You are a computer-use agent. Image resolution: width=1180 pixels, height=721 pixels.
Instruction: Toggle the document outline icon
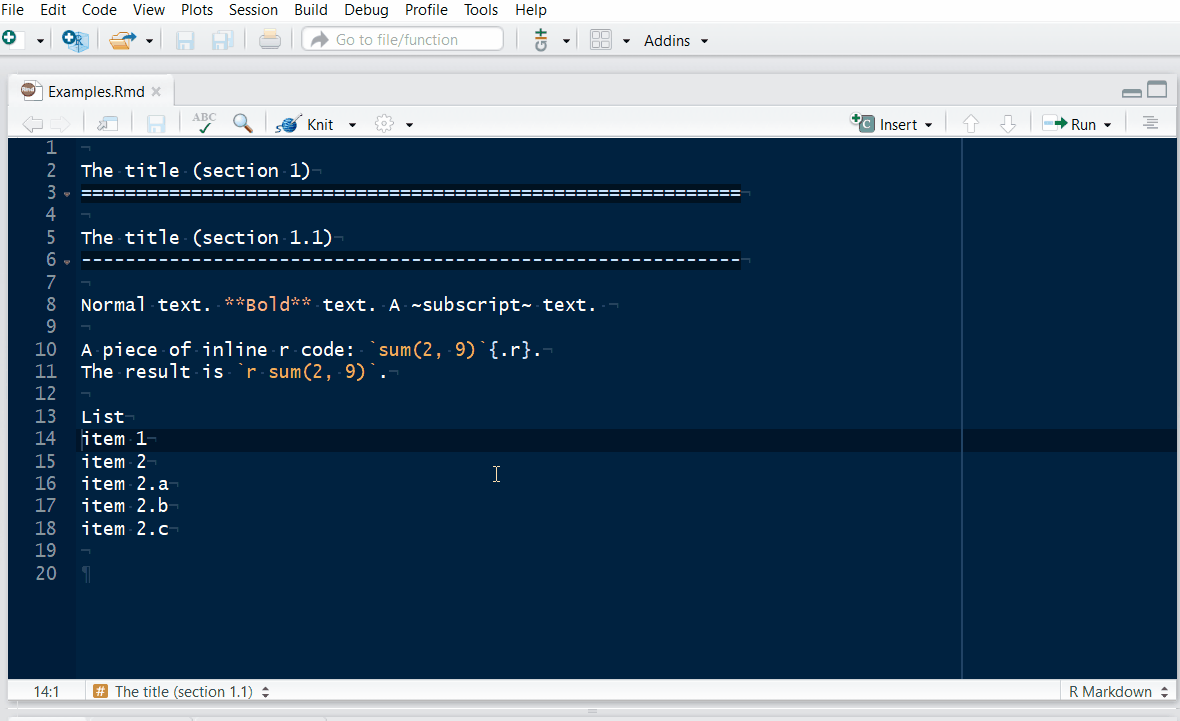(1150, 123)
